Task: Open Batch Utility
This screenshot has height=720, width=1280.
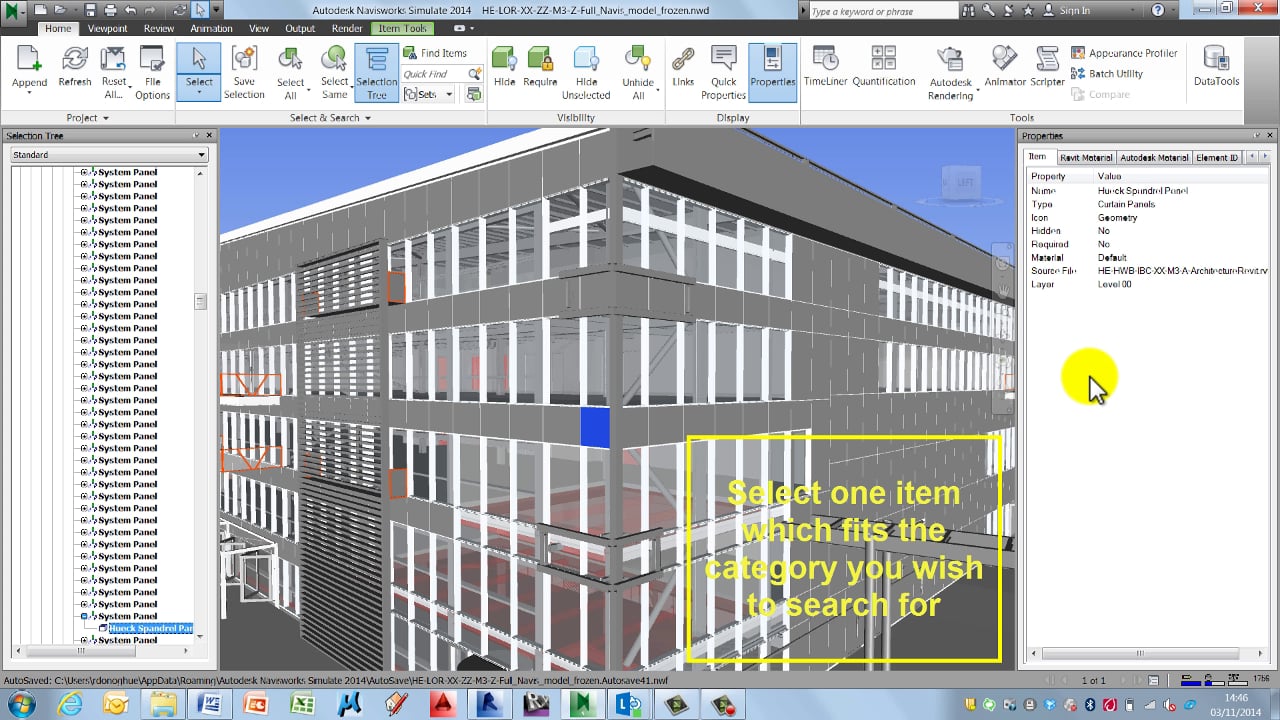Action: [x=1107, y=74]
